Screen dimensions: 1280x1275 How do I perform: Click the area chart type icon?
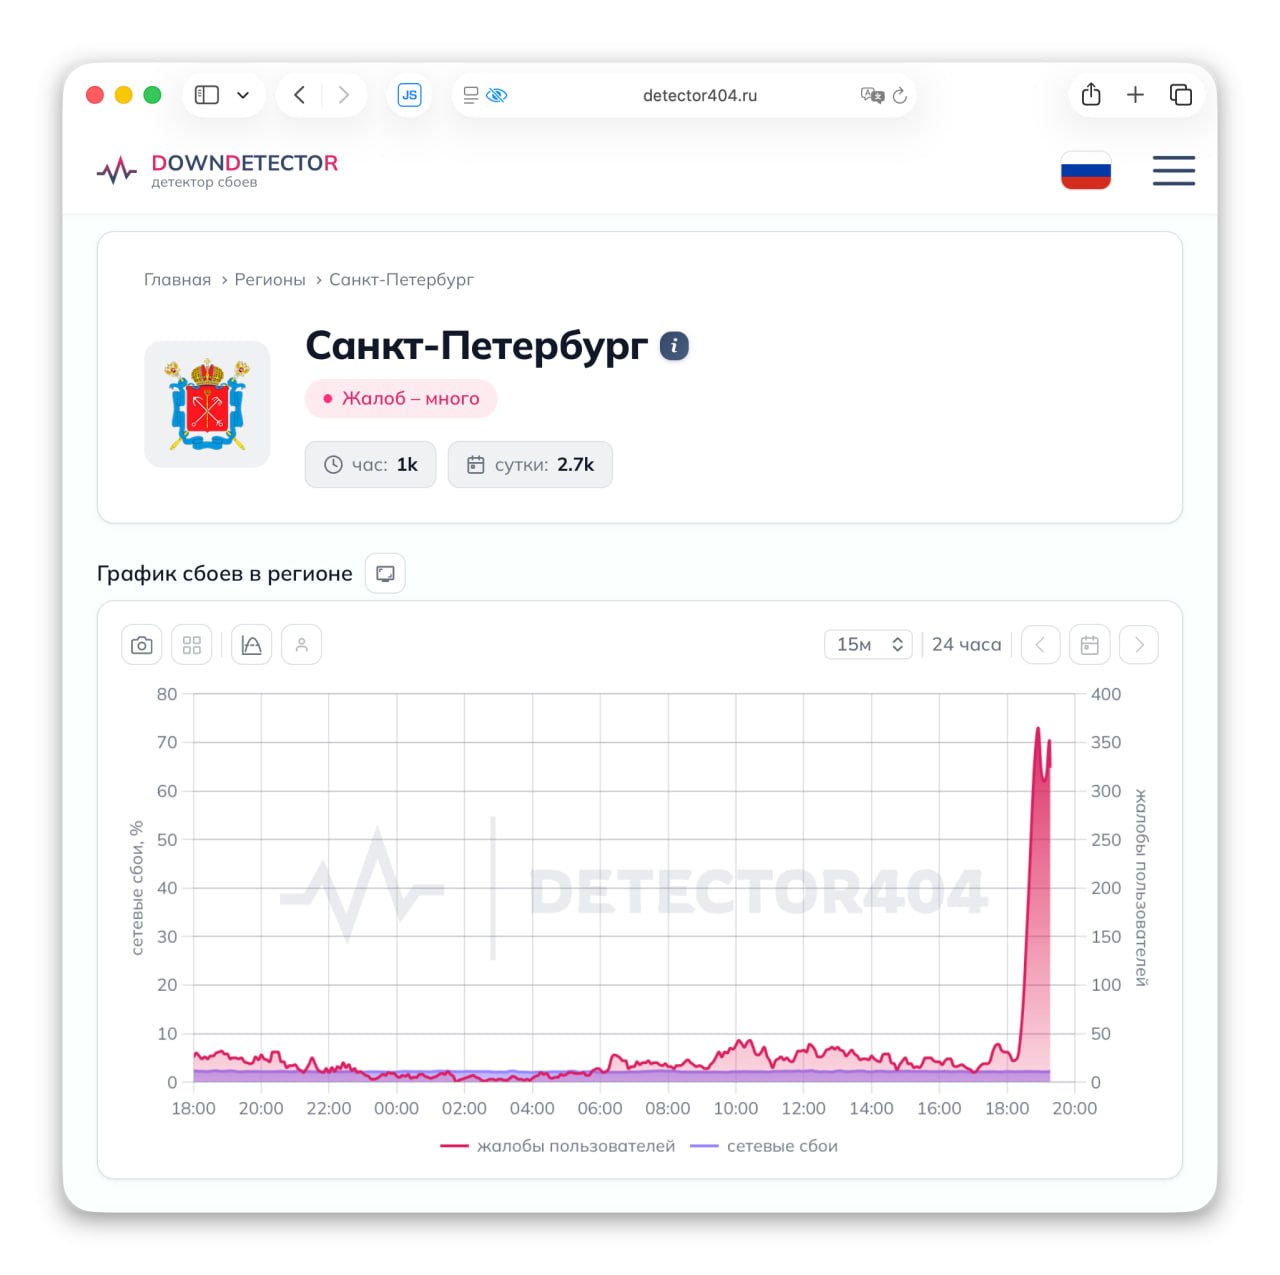point(252,645)
